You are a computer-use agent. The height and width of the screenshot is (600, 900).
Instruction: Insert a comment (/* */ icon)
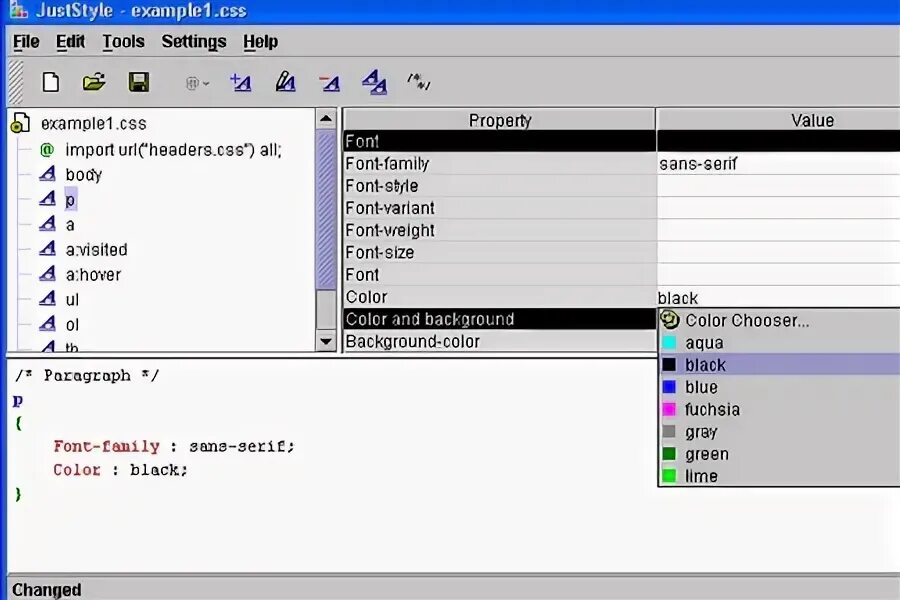pyautogui.click(x=419, y=82)
